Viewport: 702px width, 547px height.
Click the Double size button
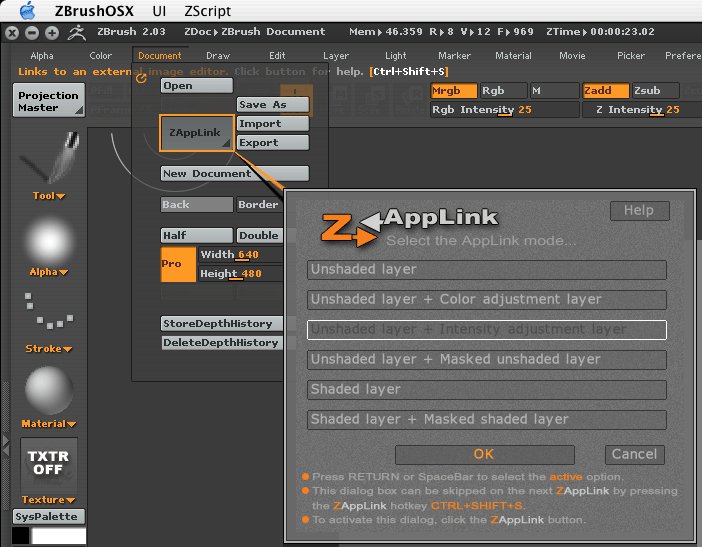click(260, 235)
